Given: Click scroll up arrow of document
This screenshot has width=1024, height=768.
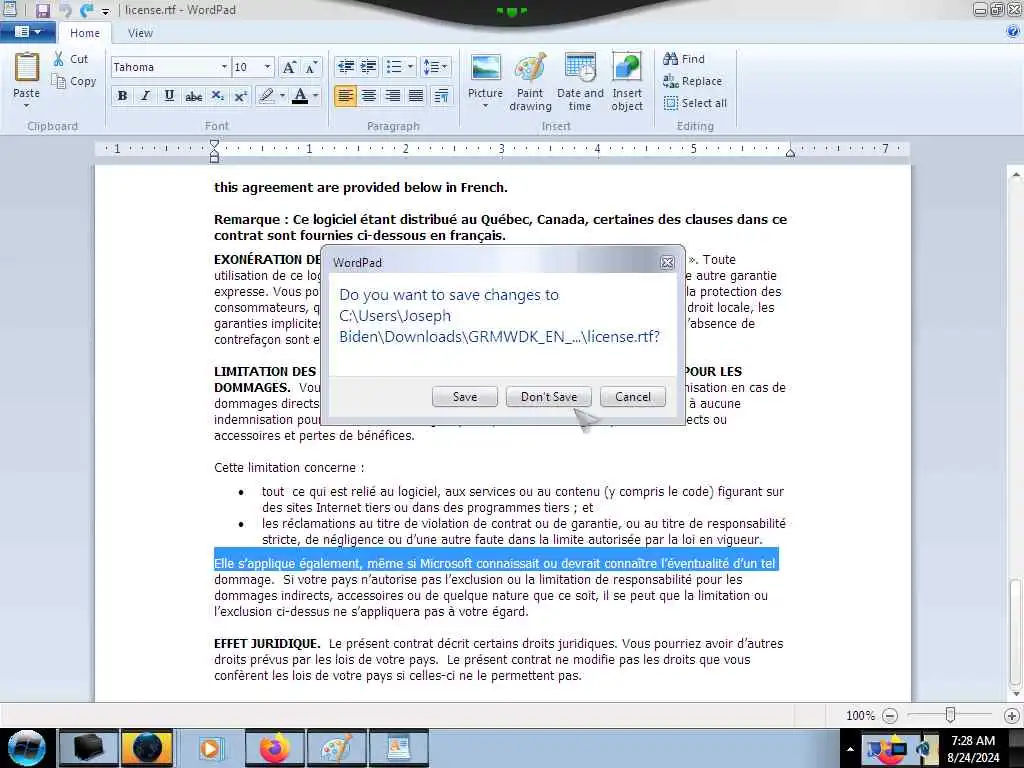Looking at the screenshot, I should (1015, 175).
